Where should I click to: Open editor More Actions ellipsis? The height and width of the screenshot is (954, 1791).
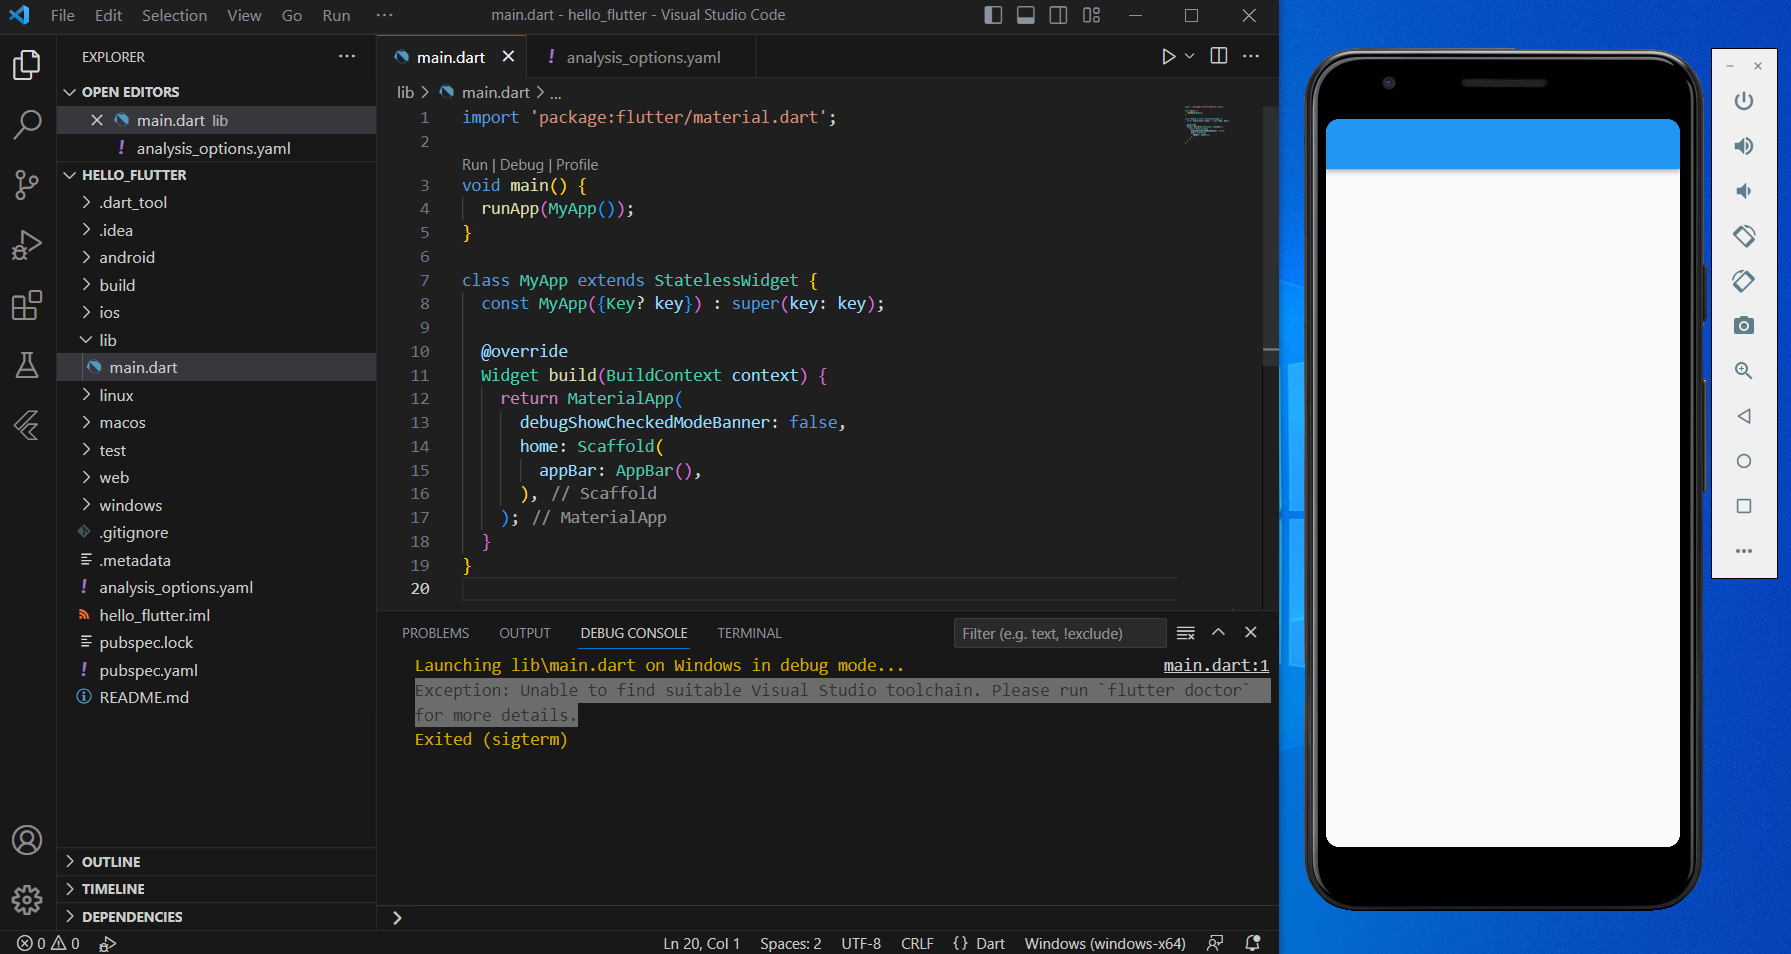tap(1251, 56)
